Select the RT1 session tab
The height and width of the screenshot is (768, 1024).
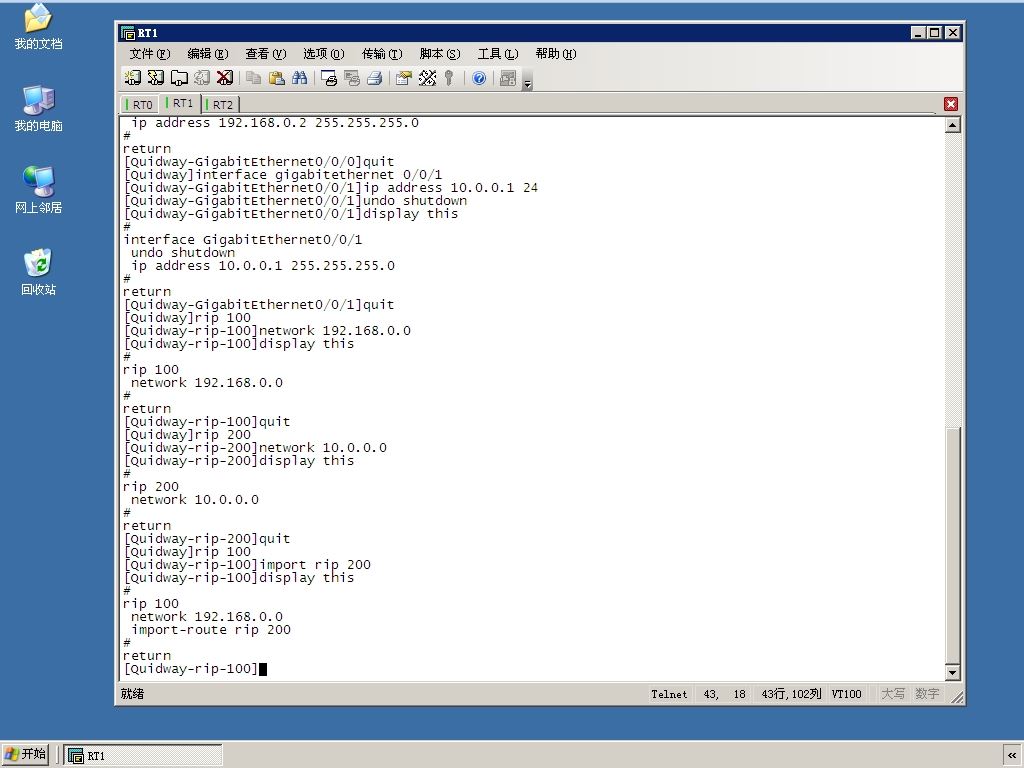180,103
